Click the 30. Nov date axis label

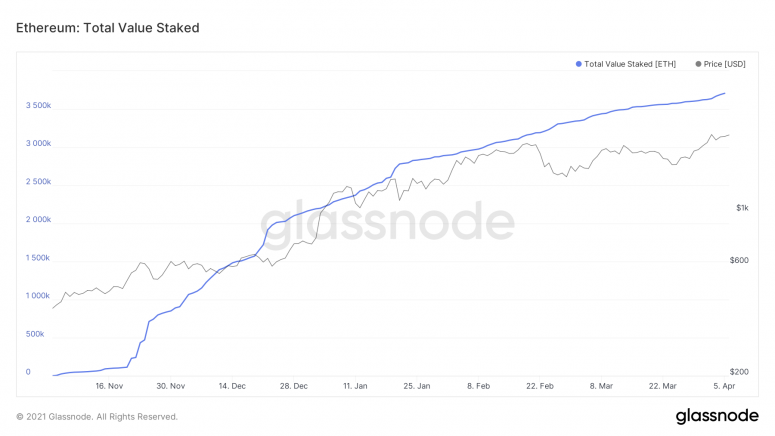tap(171, 385)
